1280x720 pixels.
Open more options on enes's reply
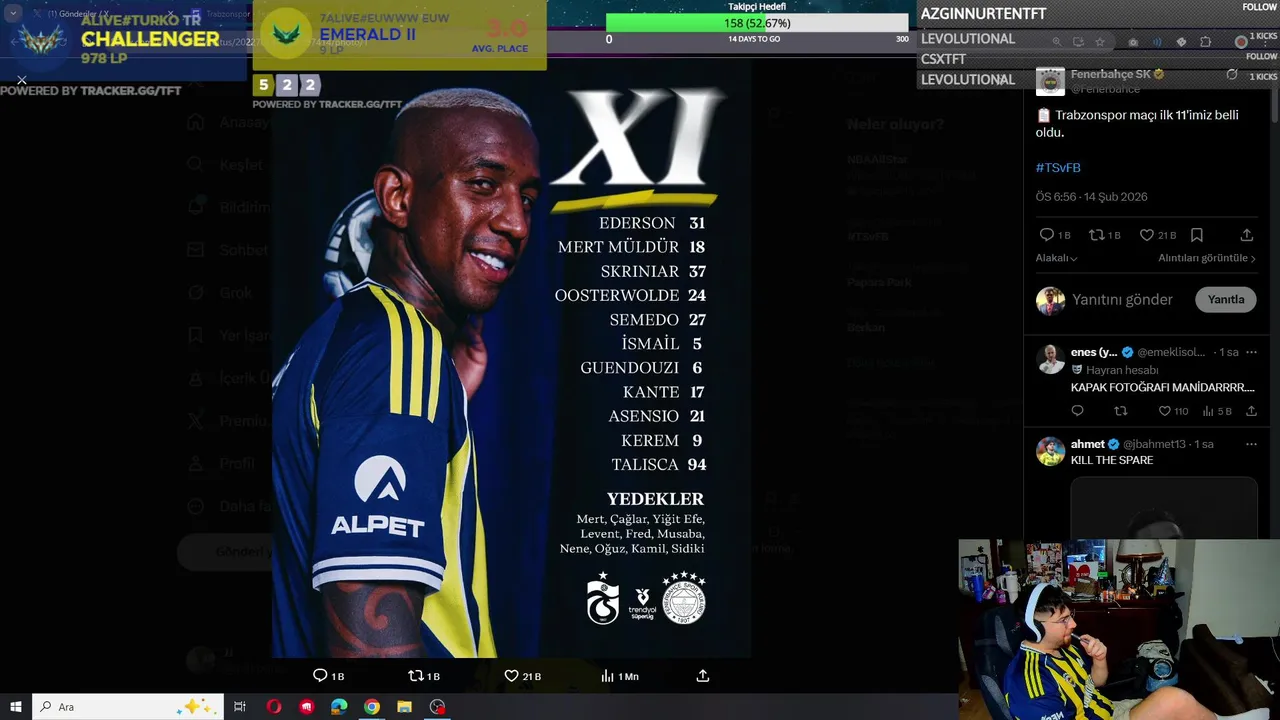[x=1250, y=352]
